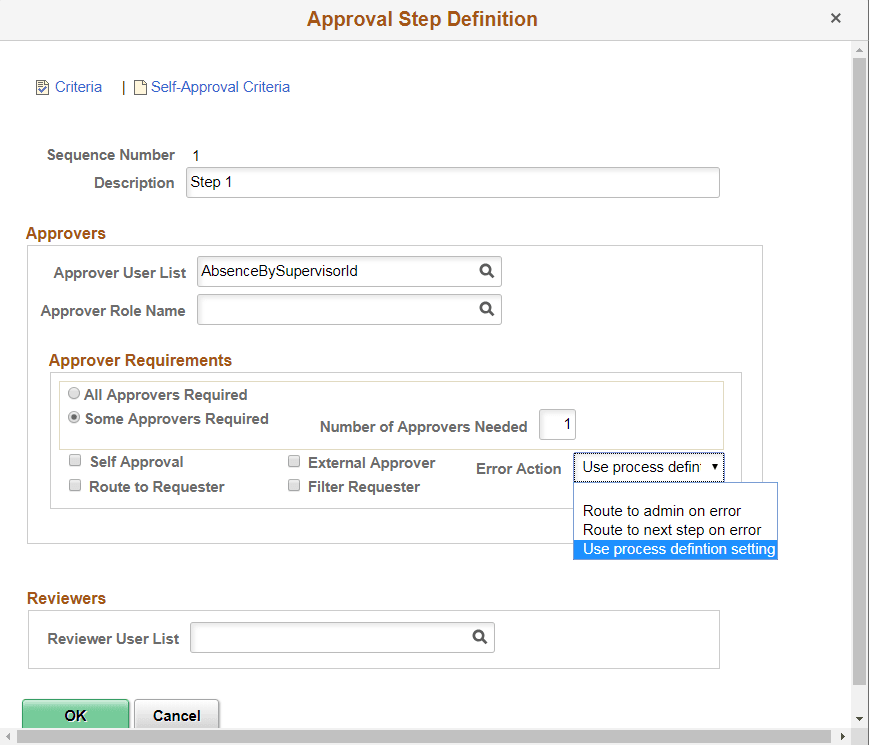The image size is (869, 745).
Task: Open the Approver Role Name search lookup
Action: [487, 309]
